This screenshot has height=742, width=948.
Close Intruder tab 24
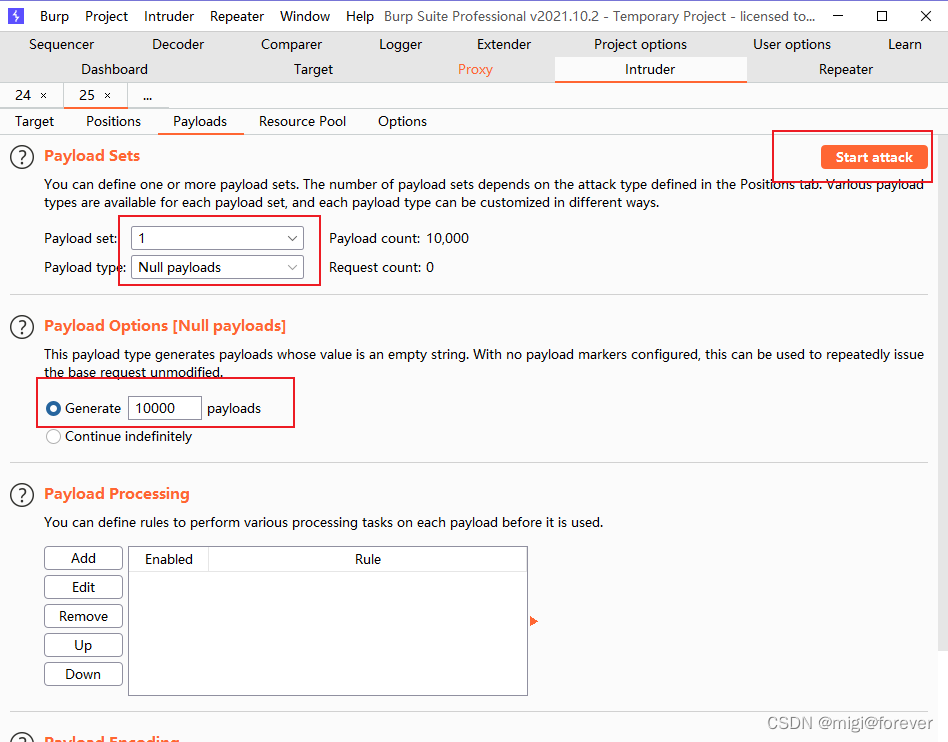pos(43,95)
